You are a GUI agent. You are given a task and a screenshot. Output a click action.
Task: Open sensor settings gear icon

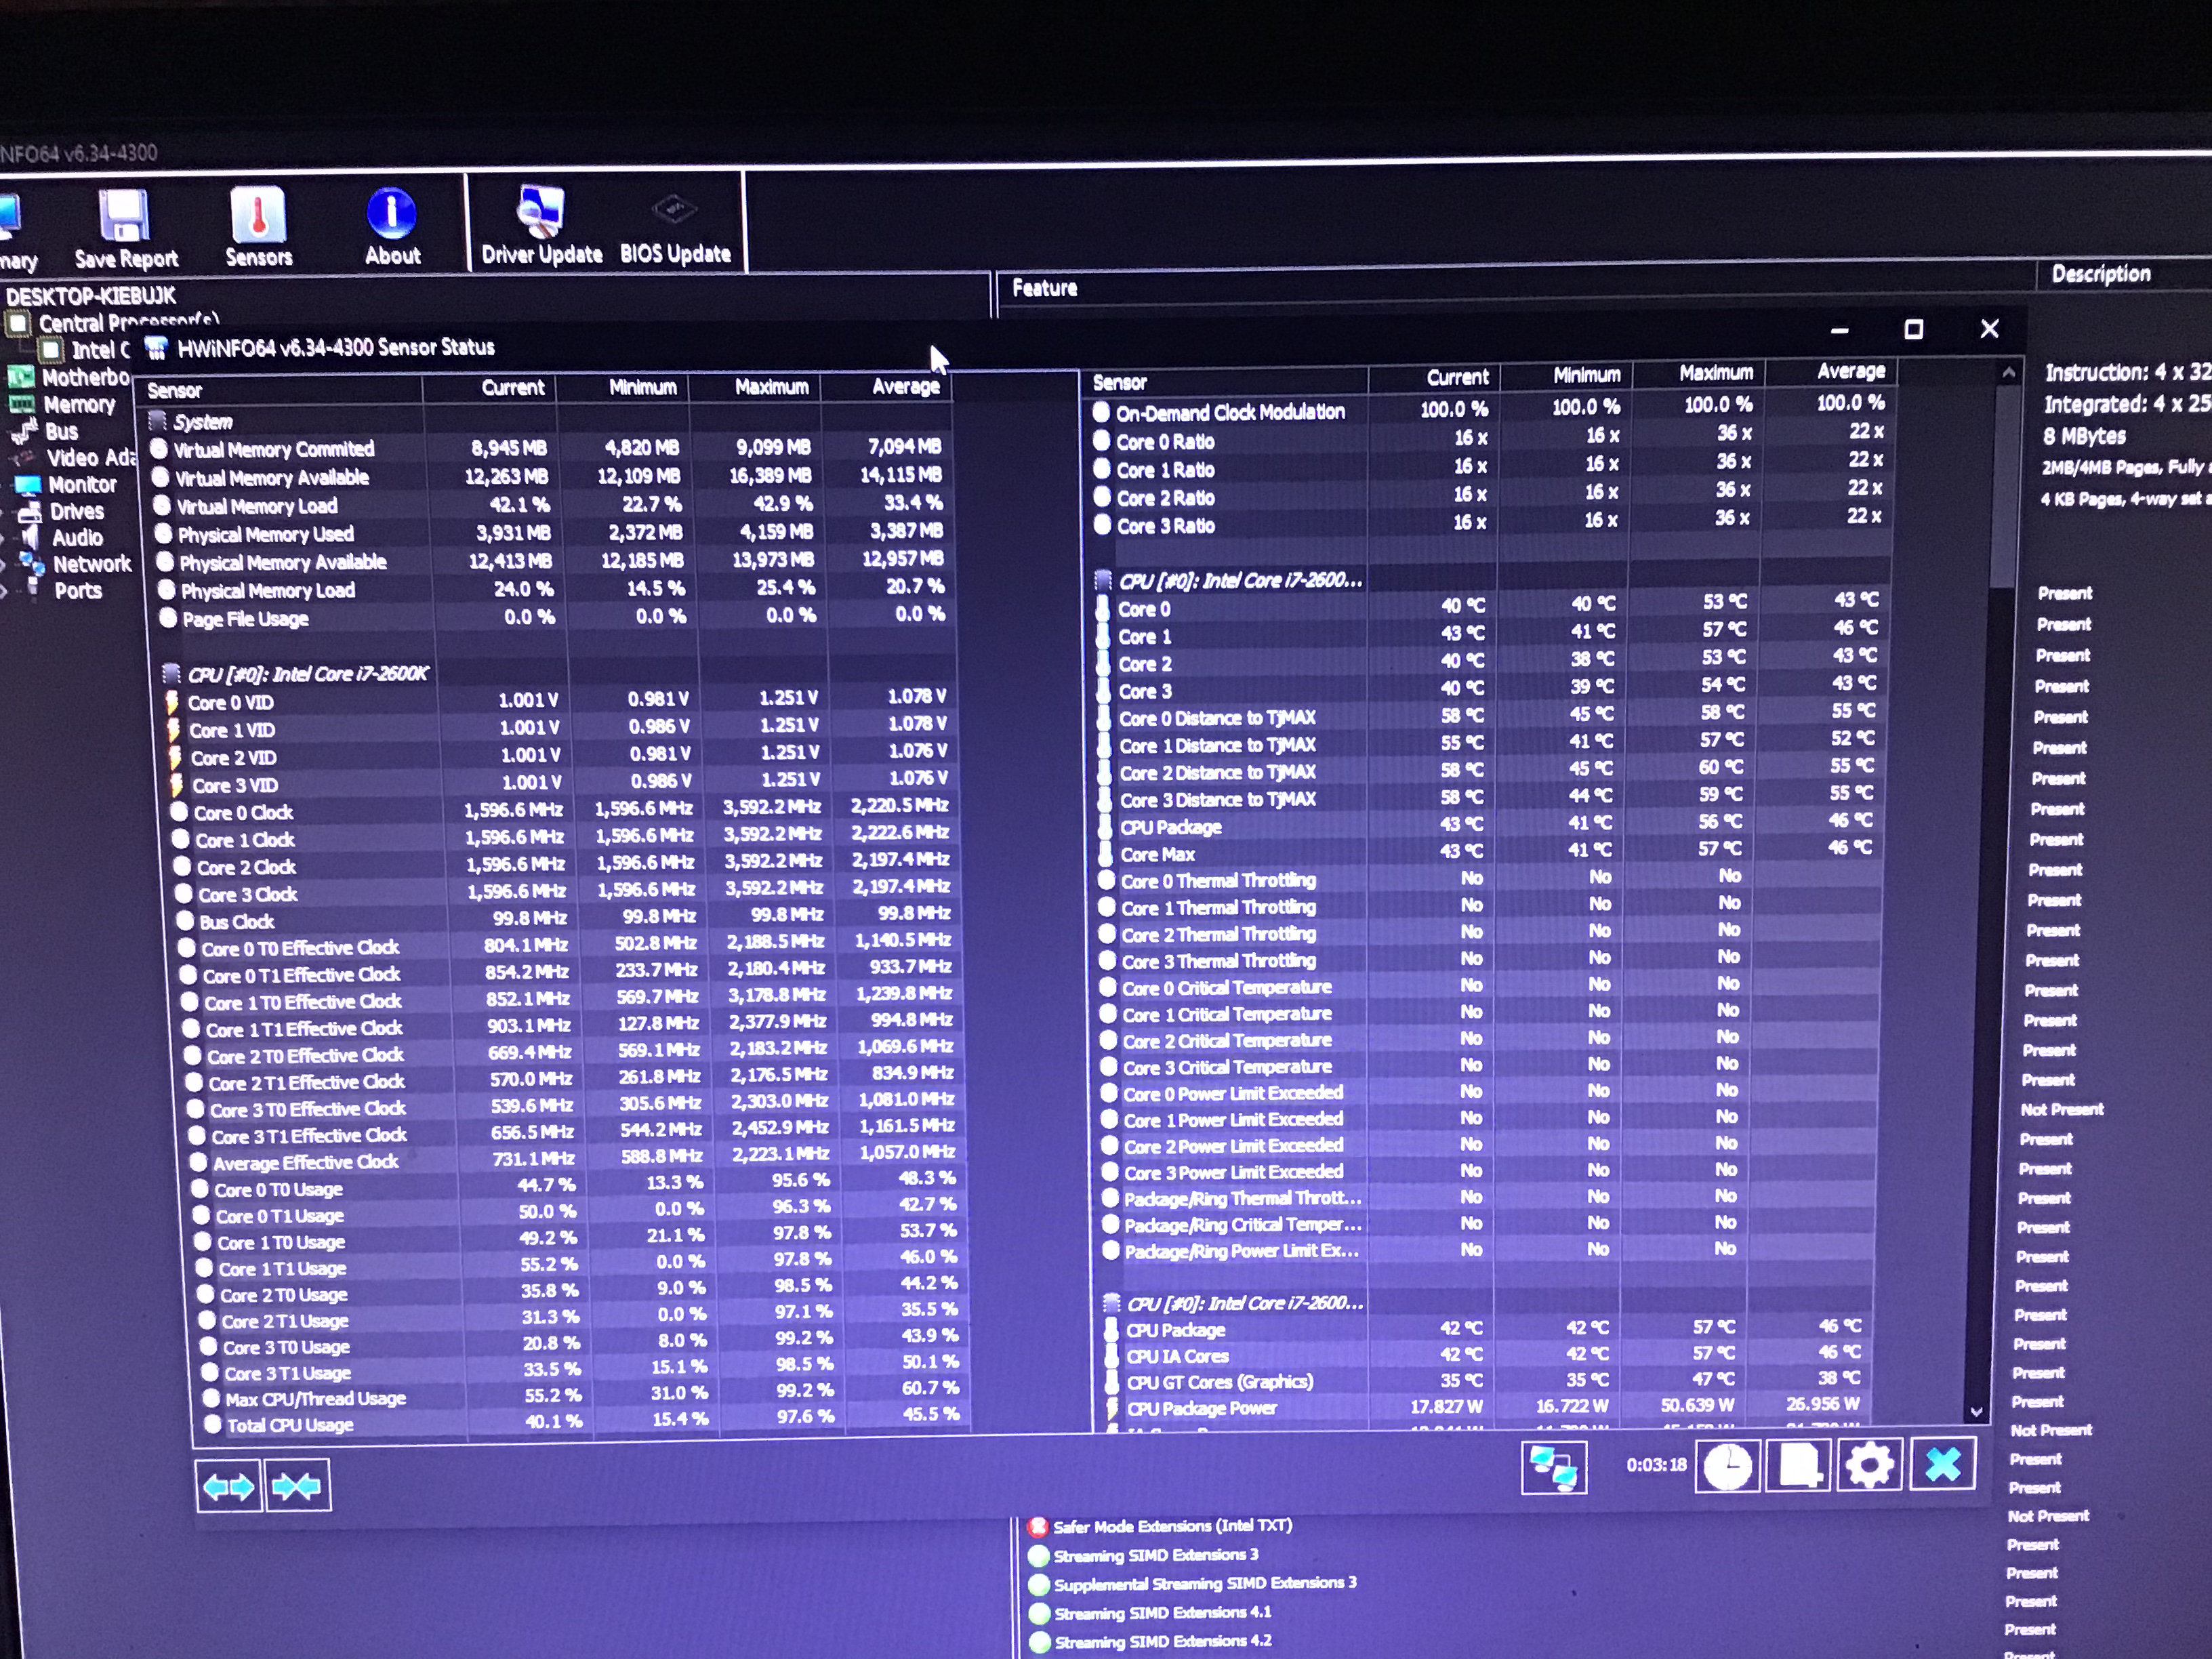(x=1869, y=1466)
